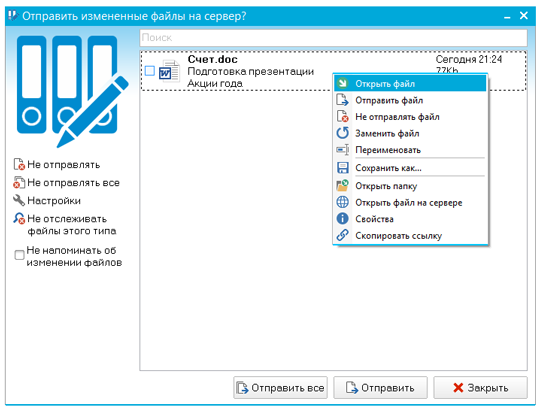This screenshot has height=409, width=540.
Task: Click the 'Свойства' blue info icon
Action: click(x=342, y=218)
